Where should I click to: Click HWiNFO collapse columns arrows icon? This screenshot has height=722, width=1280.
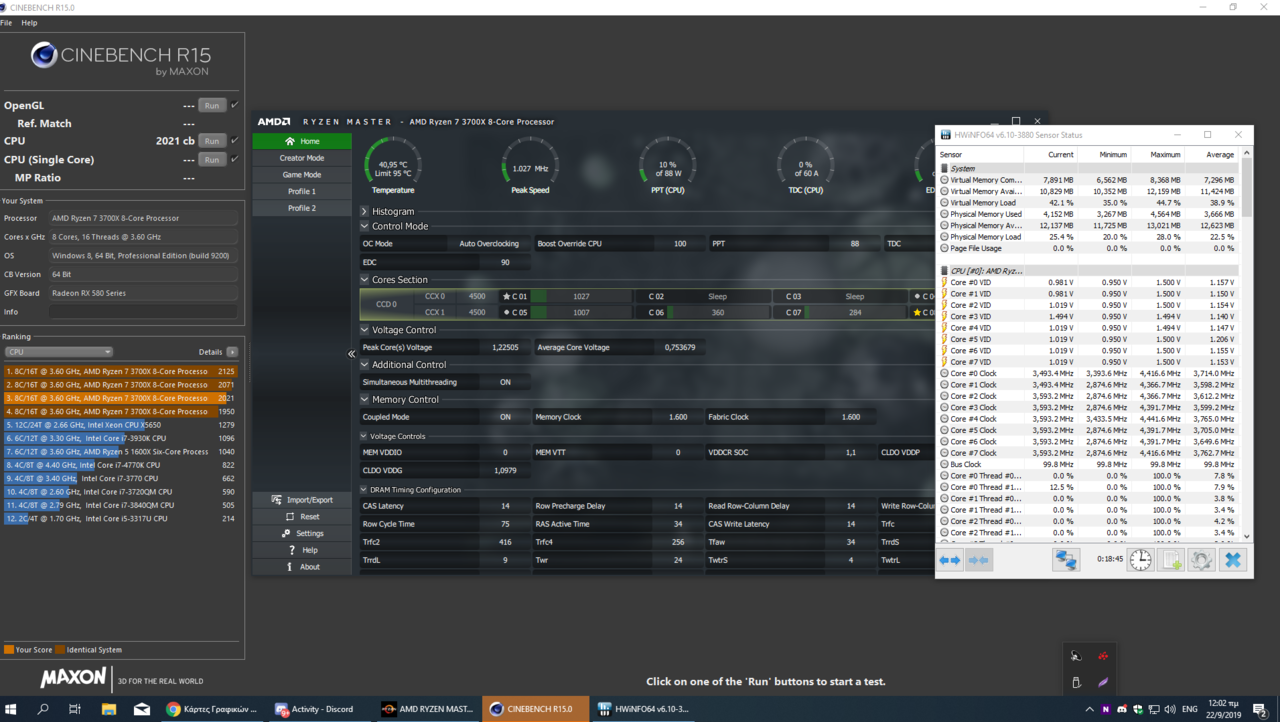coord(979,560)
